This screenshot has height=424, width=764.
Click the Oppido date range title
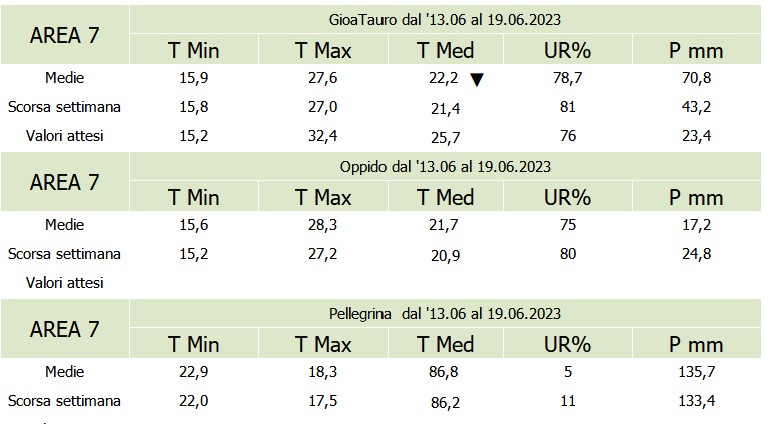point(445,166)
